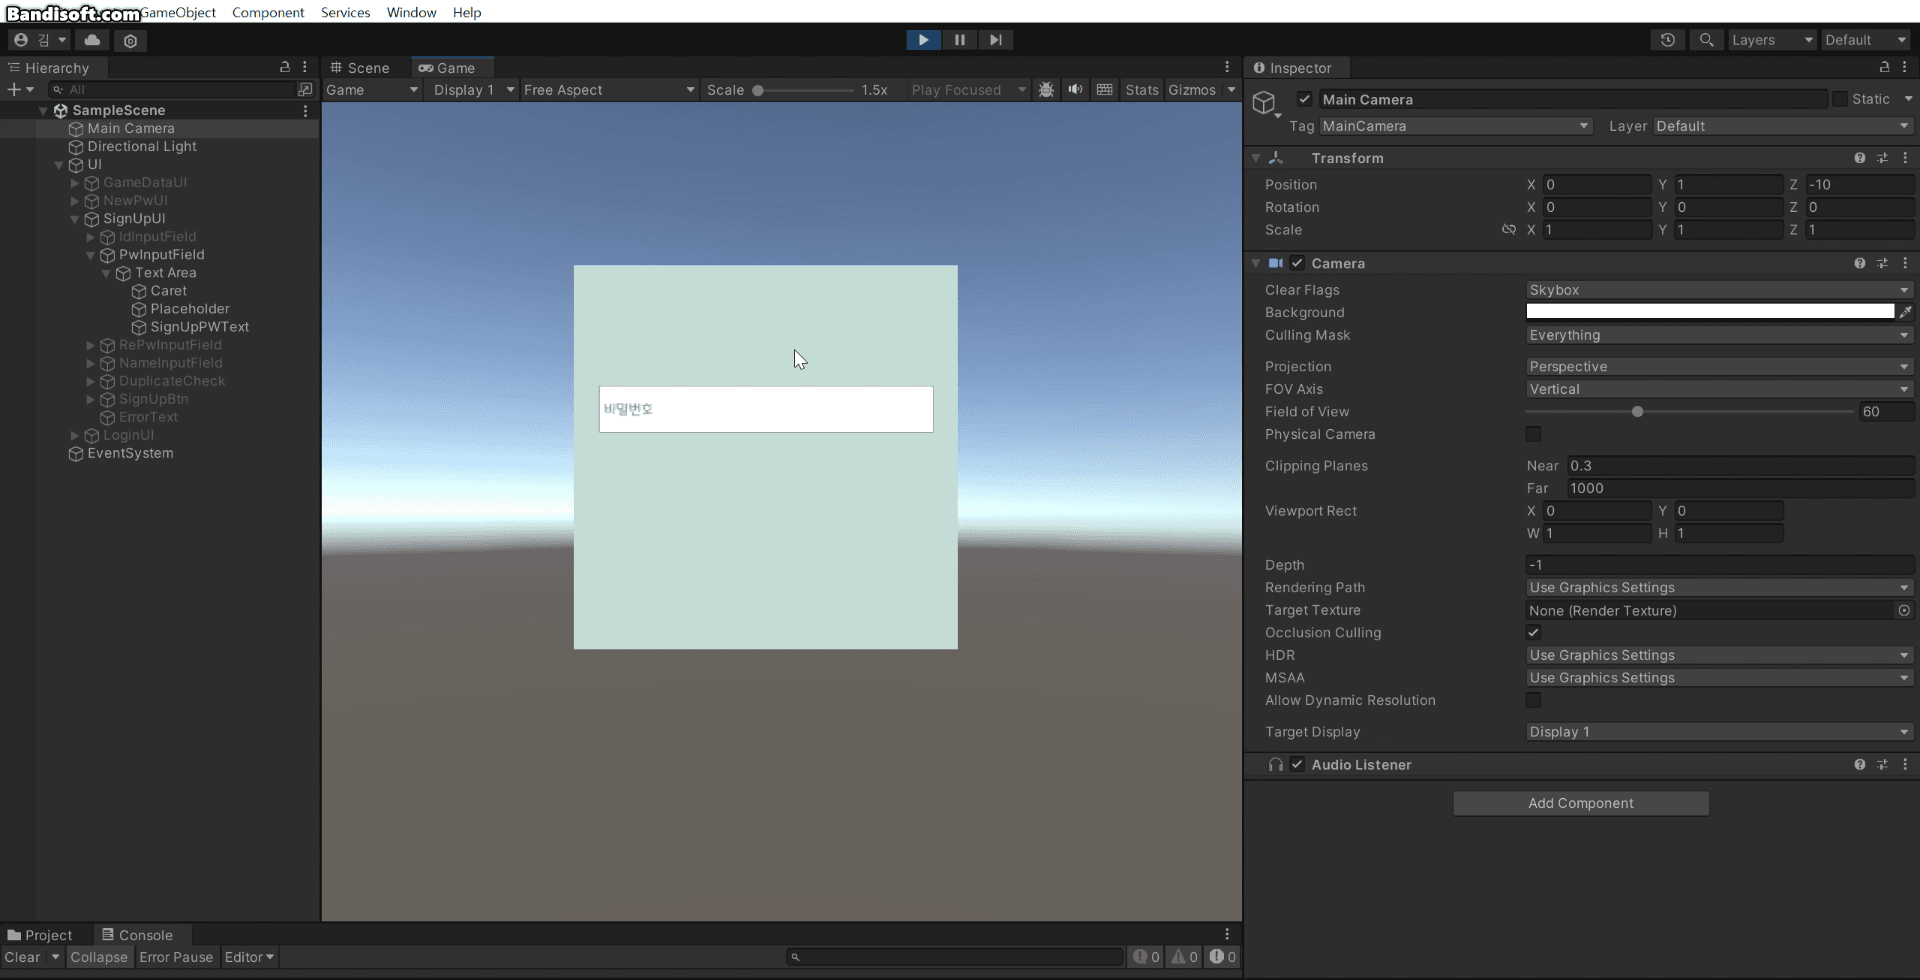Open the undo history icon near Layers
This screenshot has height=980, width=1920.
pos(1668,40)
